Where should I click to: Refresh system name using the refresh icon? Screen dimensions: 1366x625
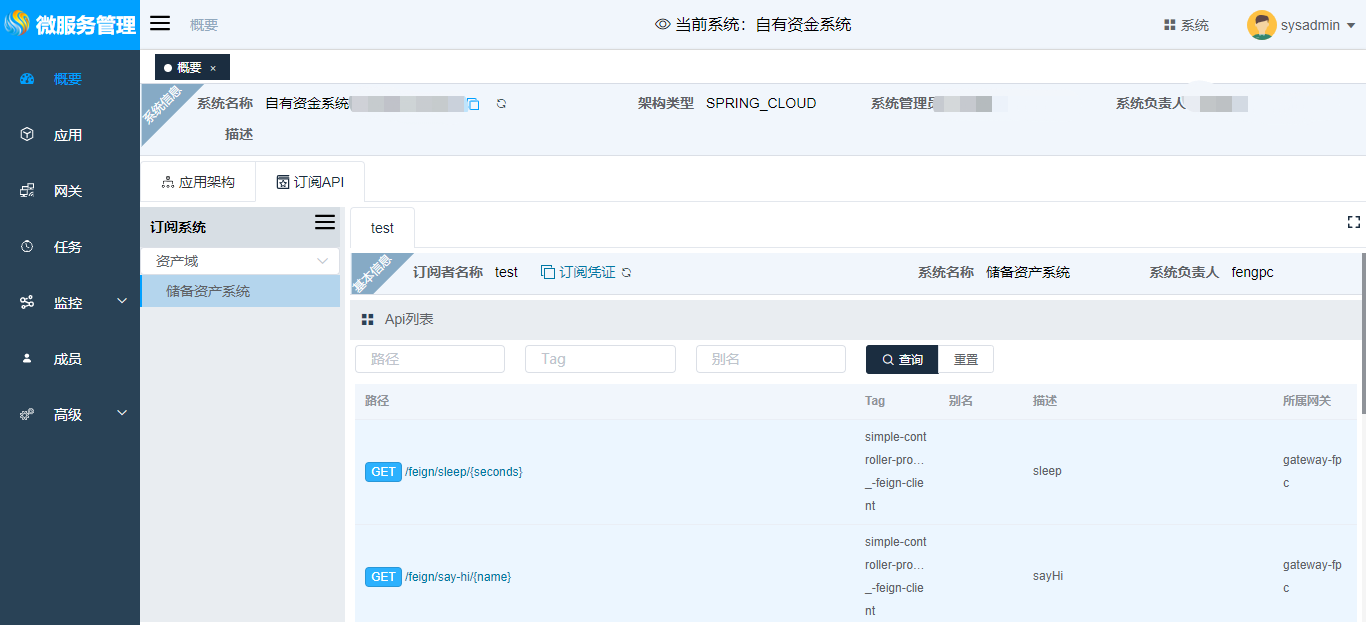click(501, 104)
